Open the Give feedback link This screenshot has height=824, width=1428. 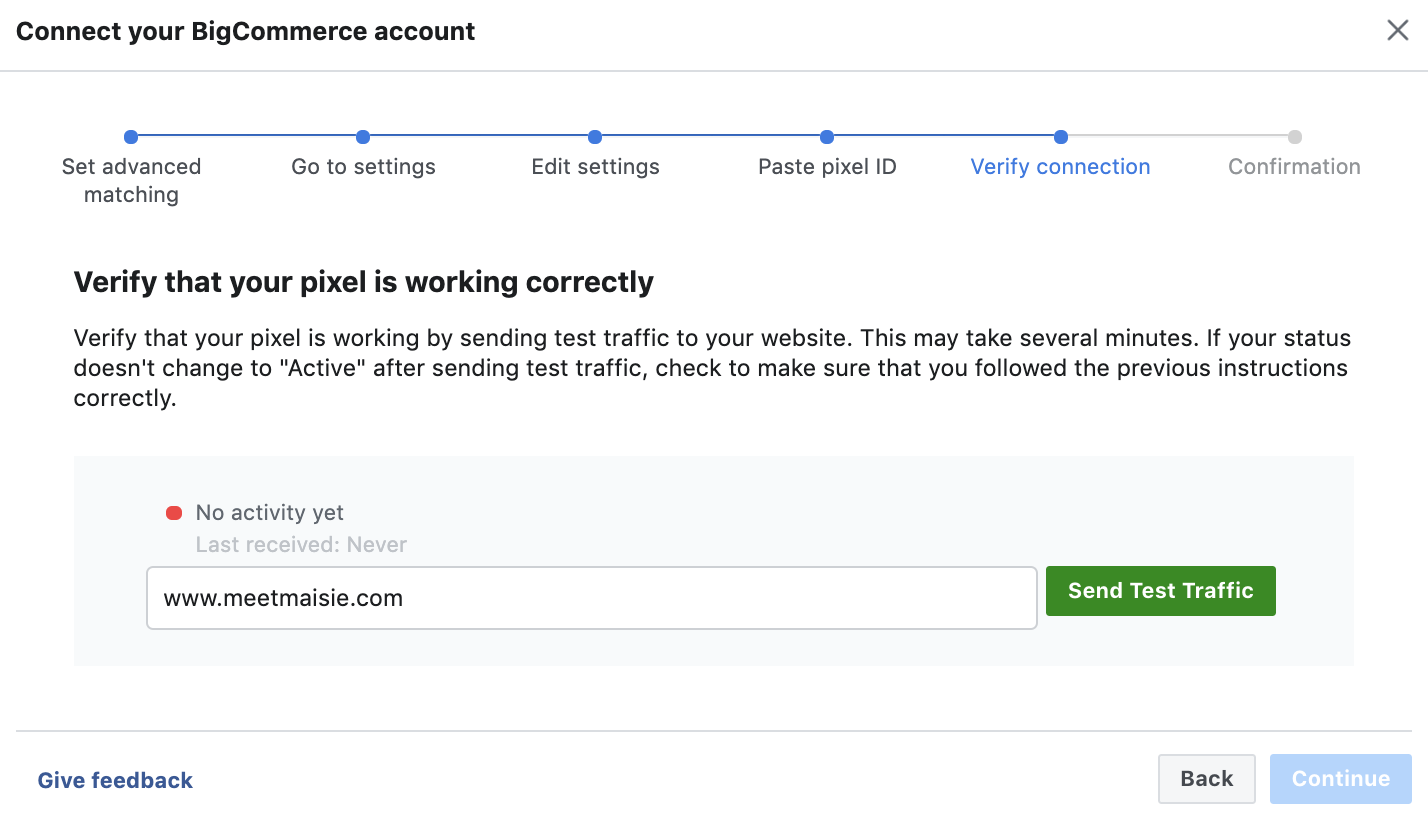115,780
